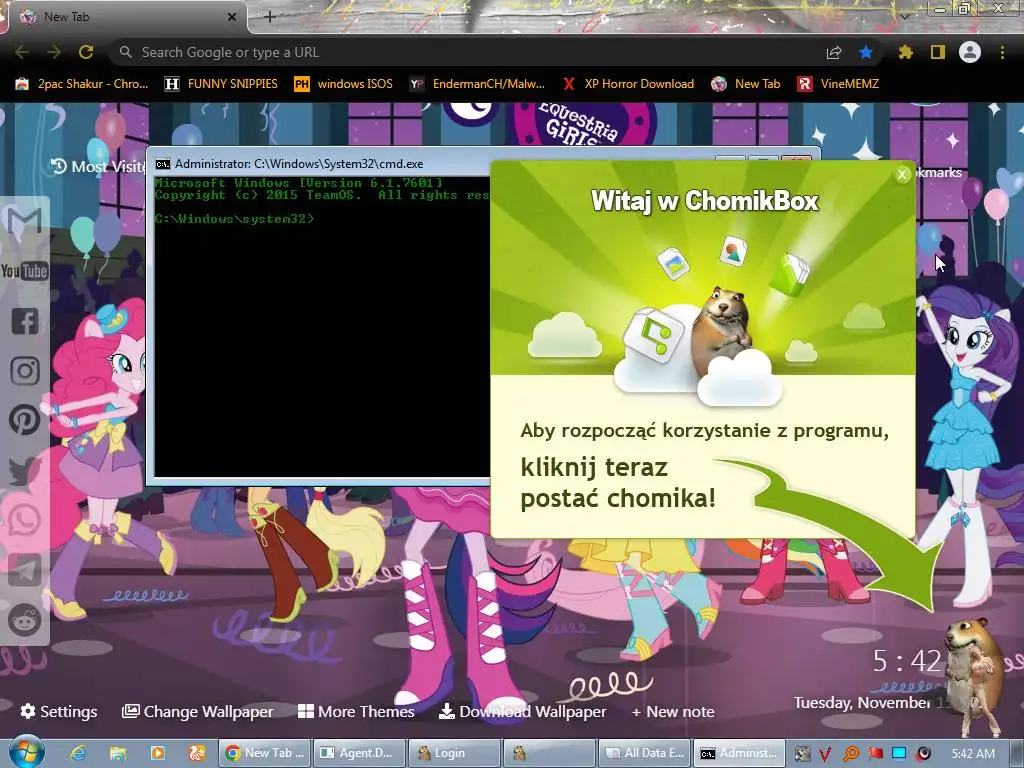
Task: Click the cmd.exe window title bar icon
Action: click(163, 164)
